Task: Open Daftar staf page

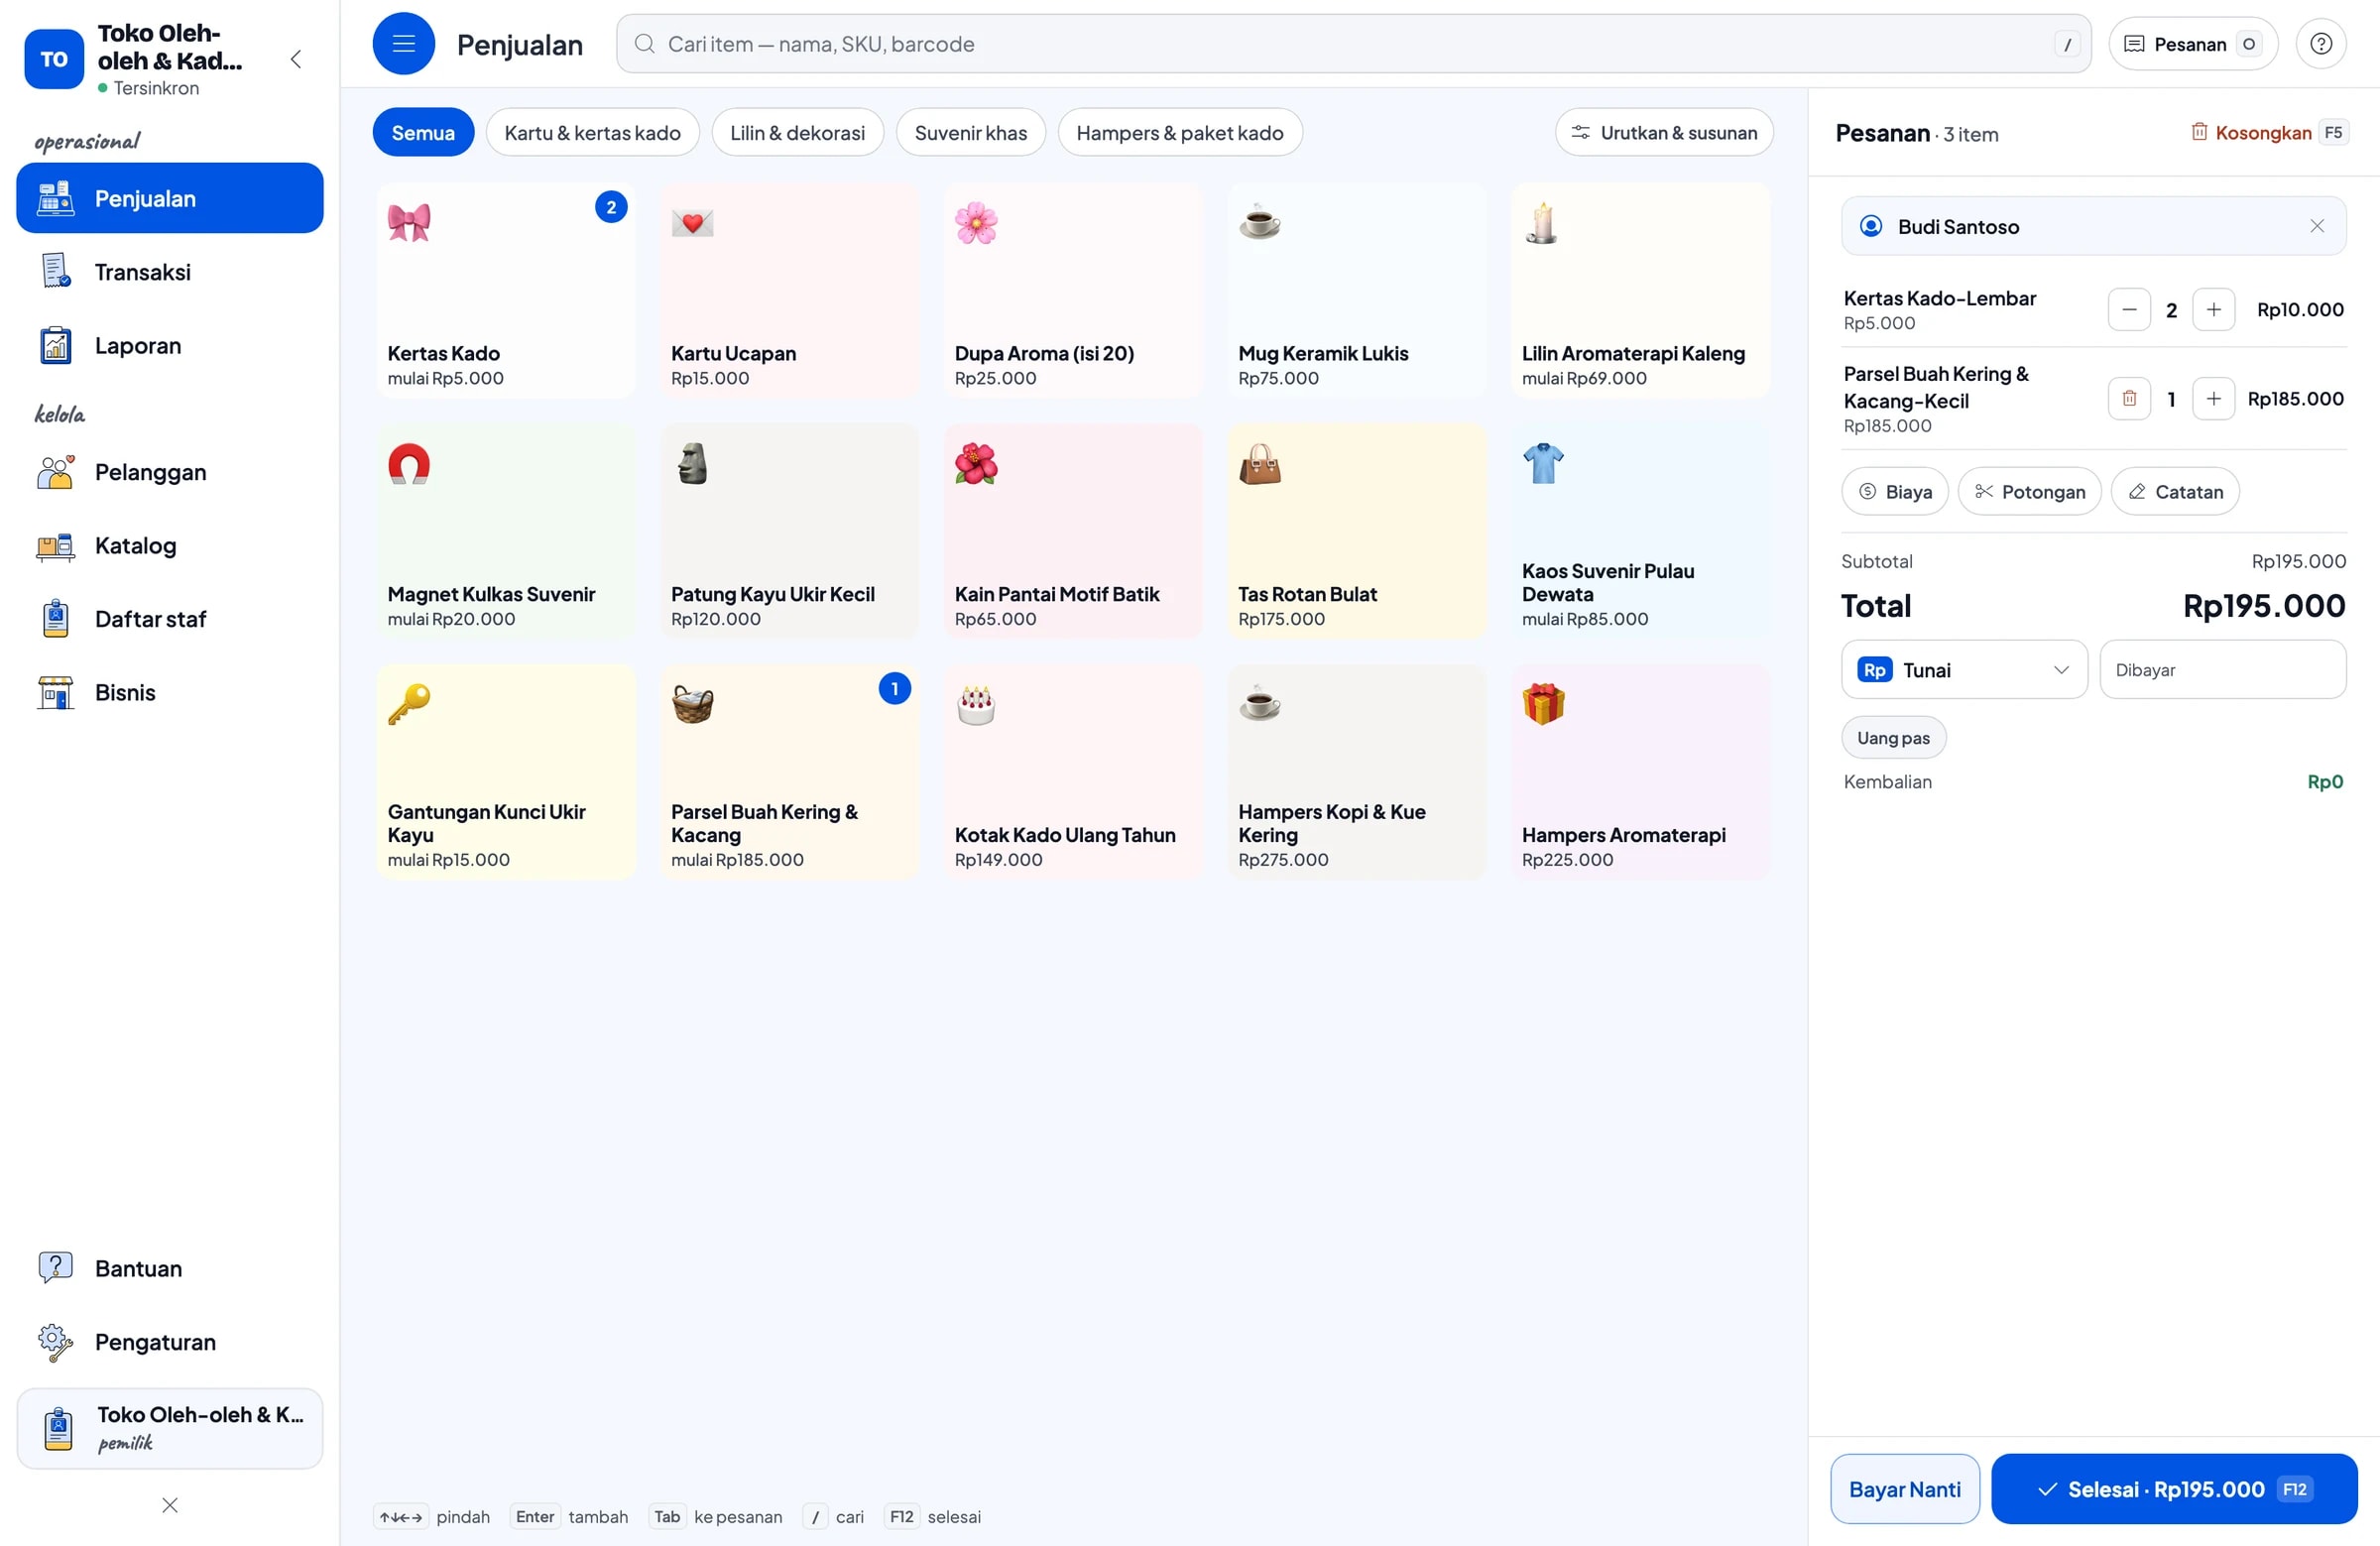Action: [x=170, y=619]
